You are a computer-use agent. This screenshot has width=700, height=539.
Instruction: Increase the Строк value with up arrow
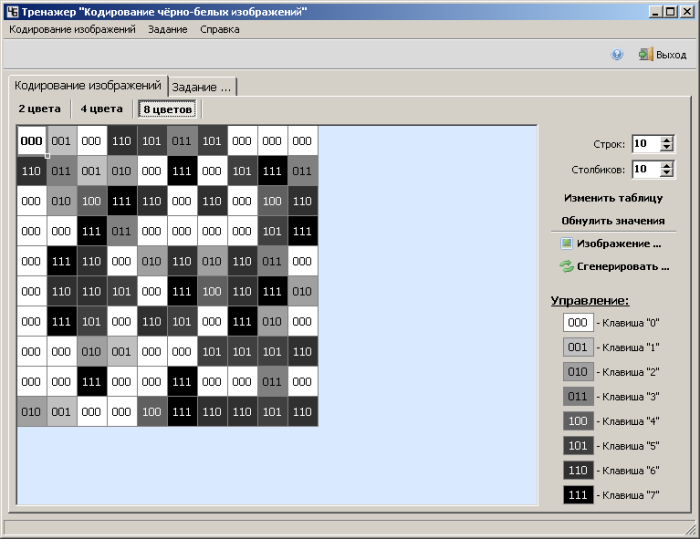[x=667, y=140]
